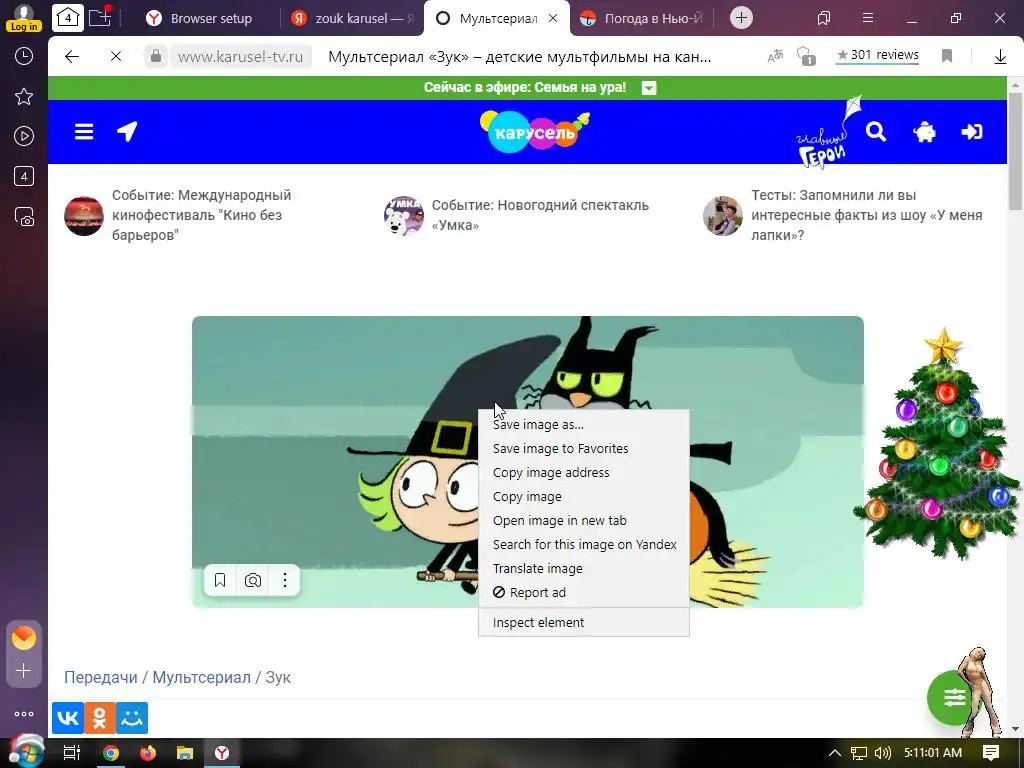Open the home tab group icon
The width and height of the screenshot is (1024, 768).
coord(67,18)
